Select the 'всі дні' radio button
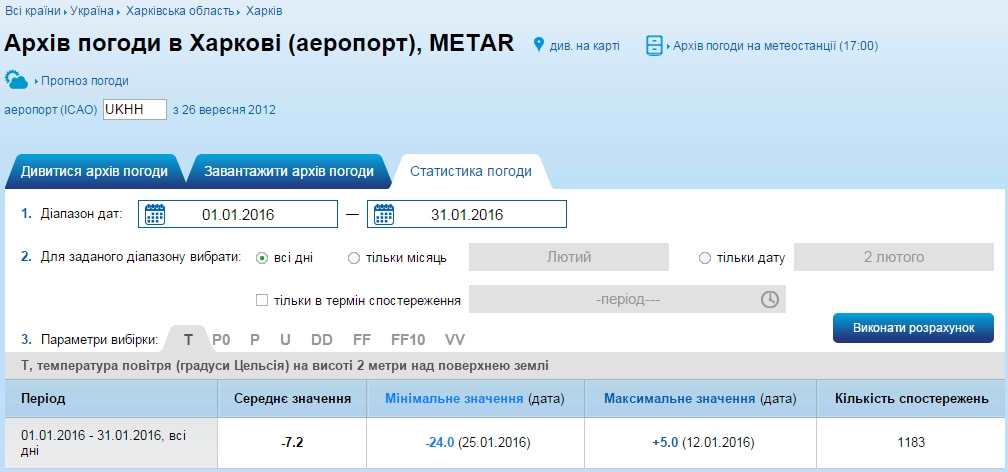Viewport: 1008px width, 472px height. (x=262, y=258)
